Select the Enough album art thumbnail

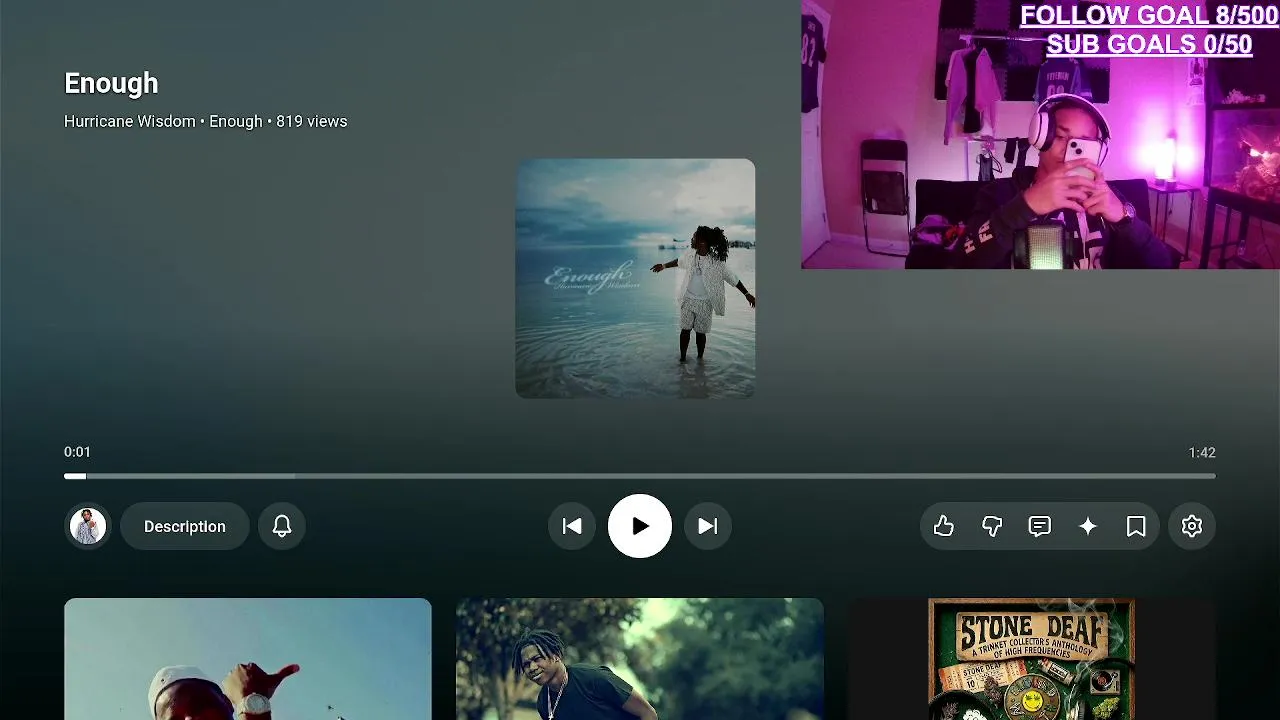(x=635, y=278)
